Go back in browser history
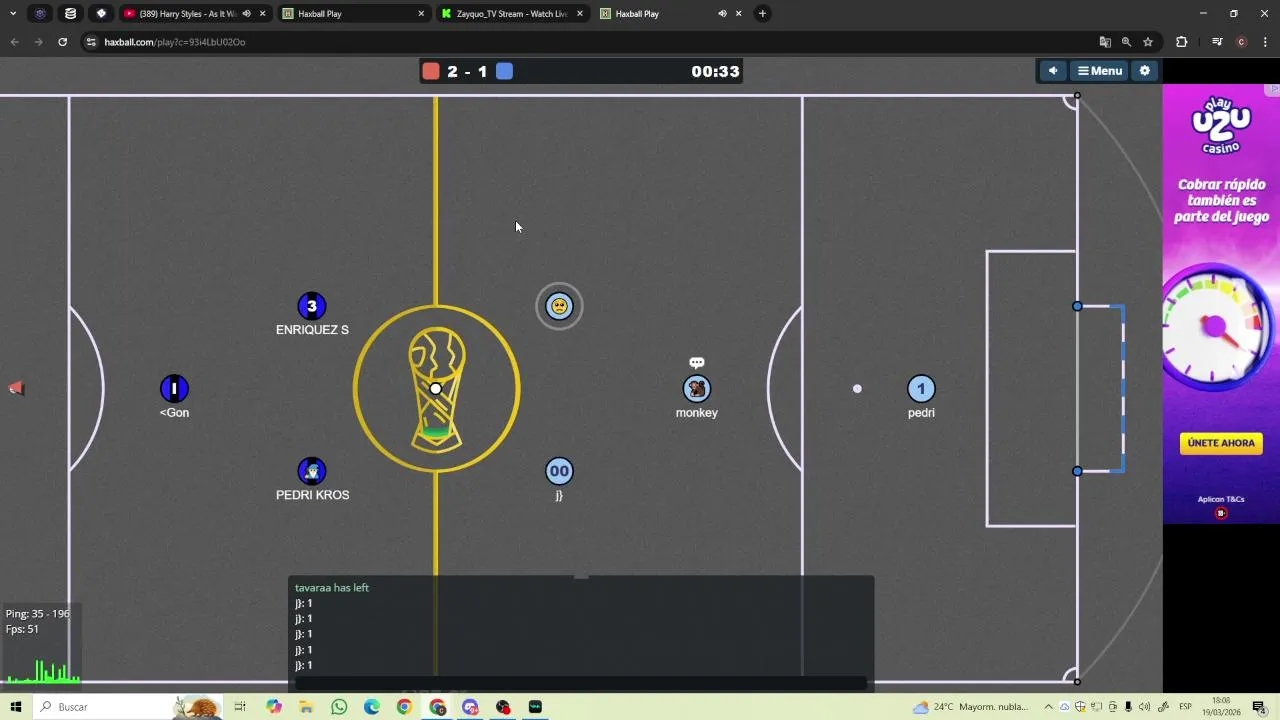The width and height of the screenshot is (1280, 720). tap(14, 42)
